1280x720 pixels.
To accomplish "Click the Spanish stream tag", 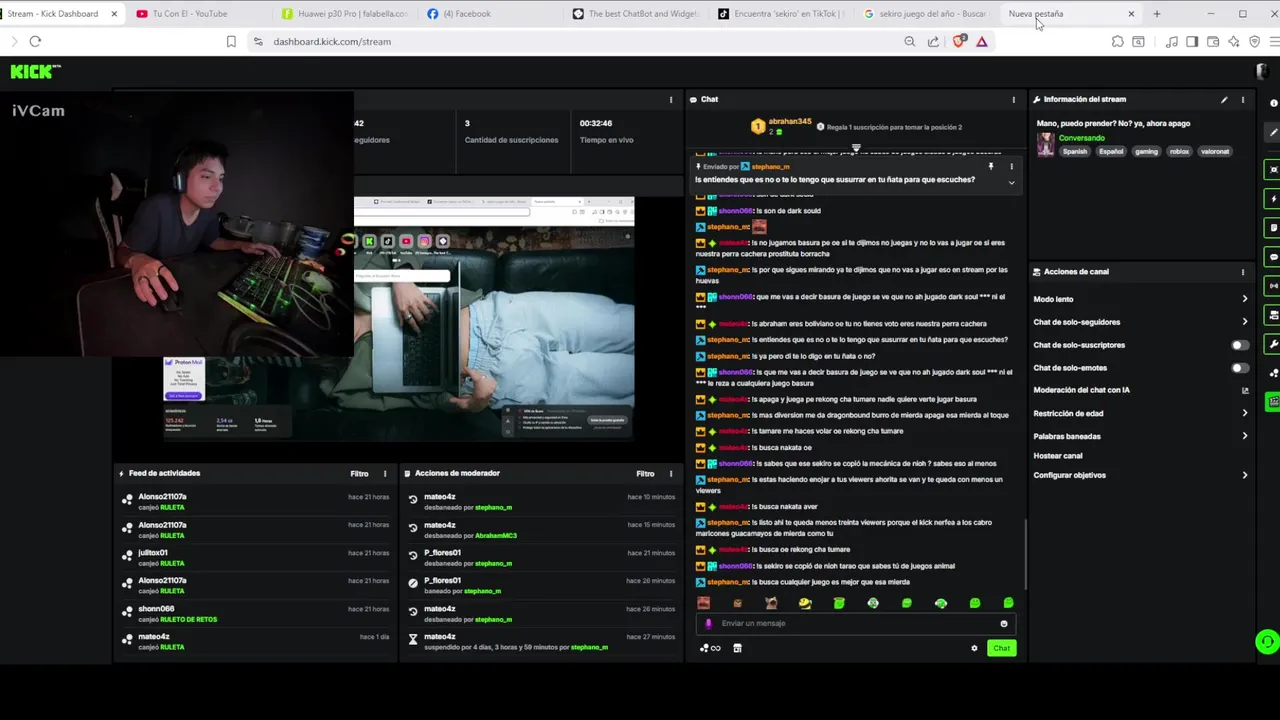I will 1075,152.
